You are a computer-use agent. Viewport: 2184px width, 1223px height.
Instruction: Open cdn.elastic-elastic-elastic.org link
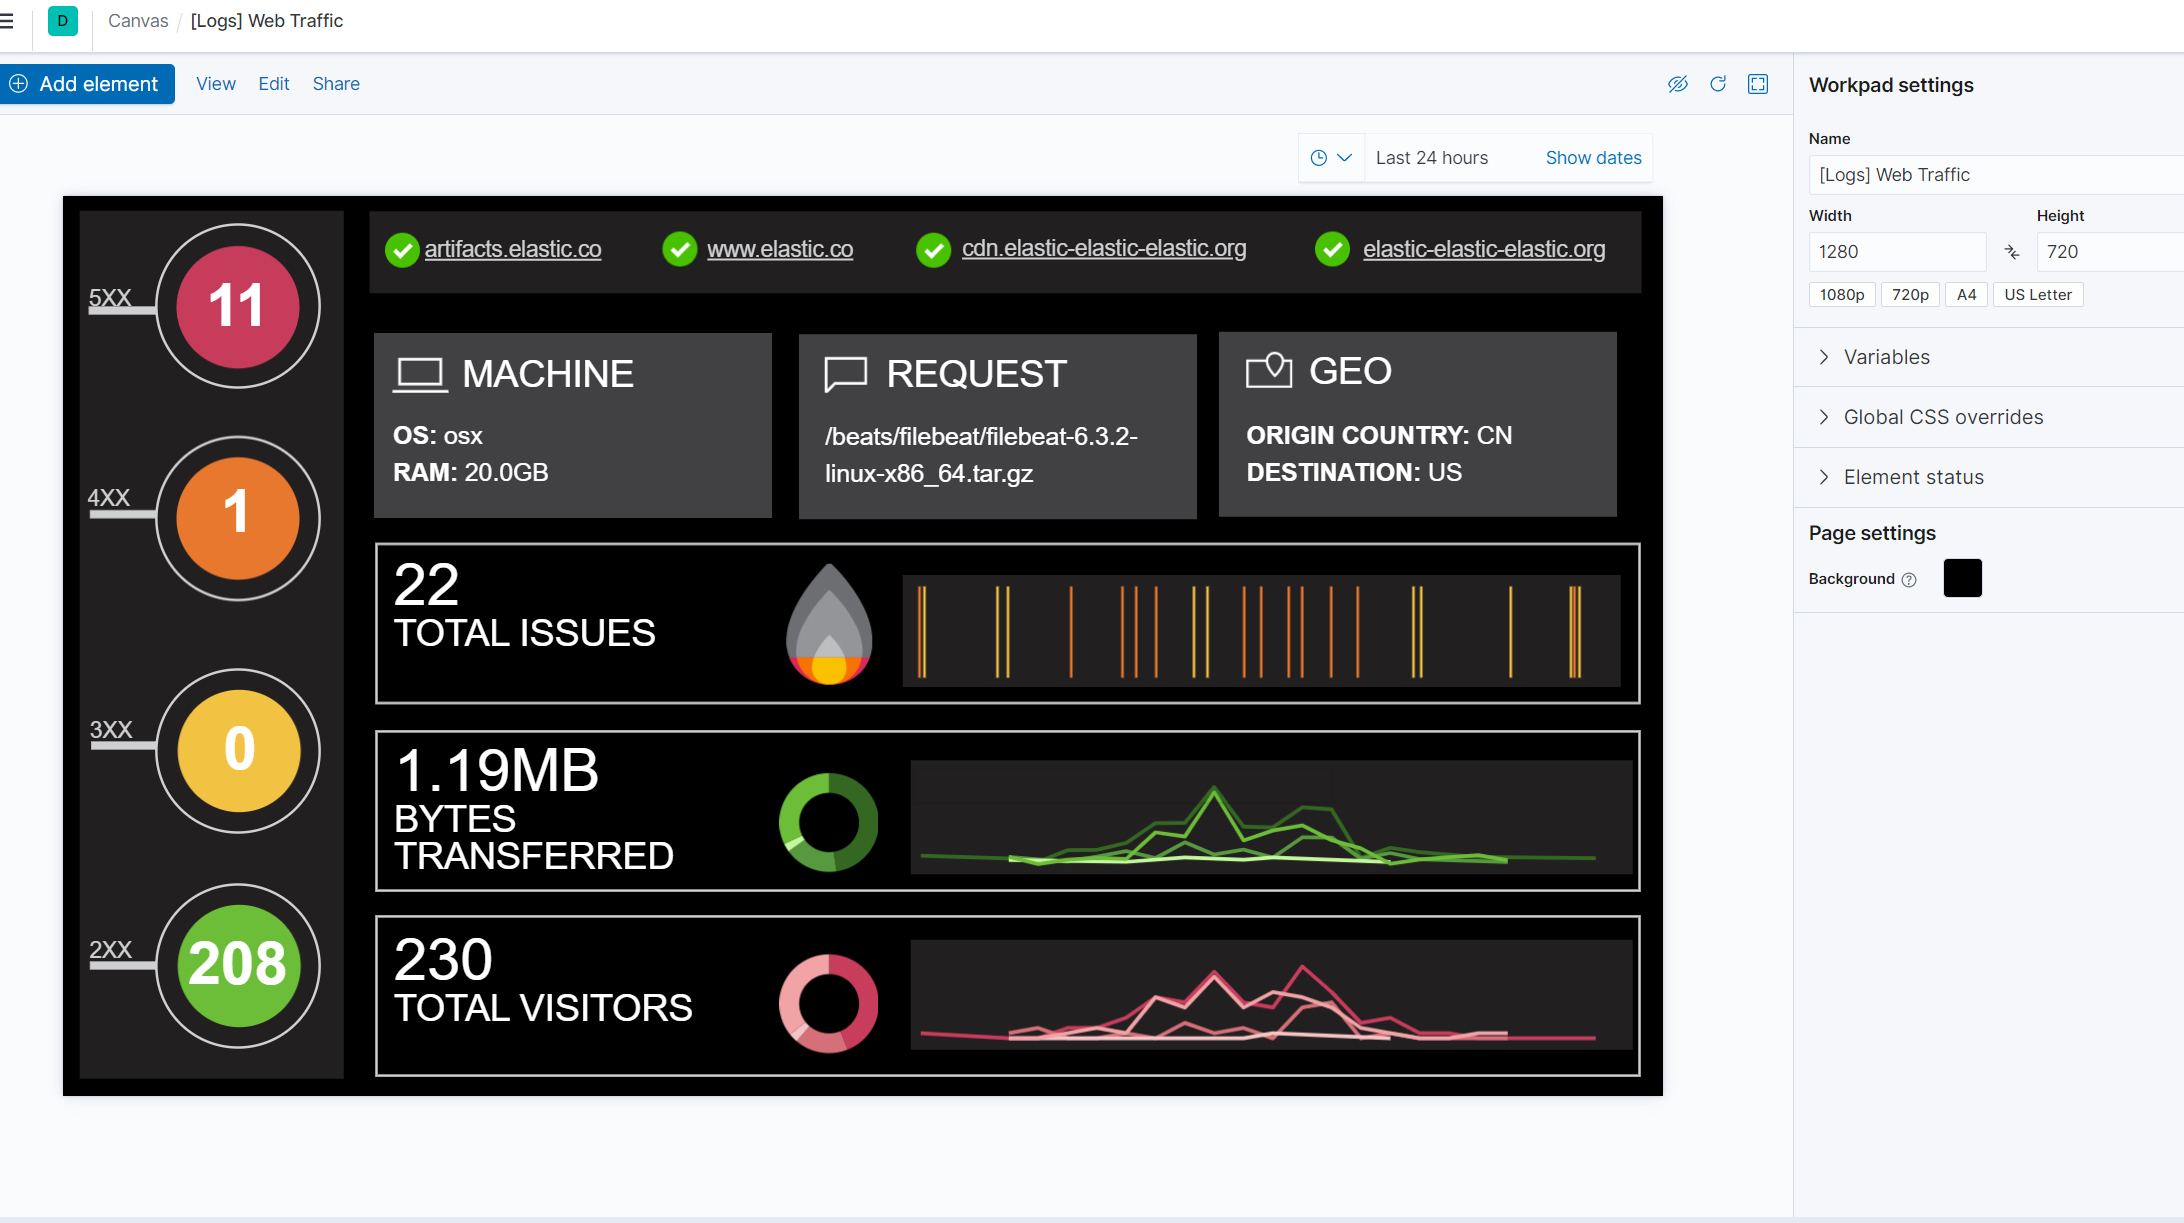[1104, 248]
